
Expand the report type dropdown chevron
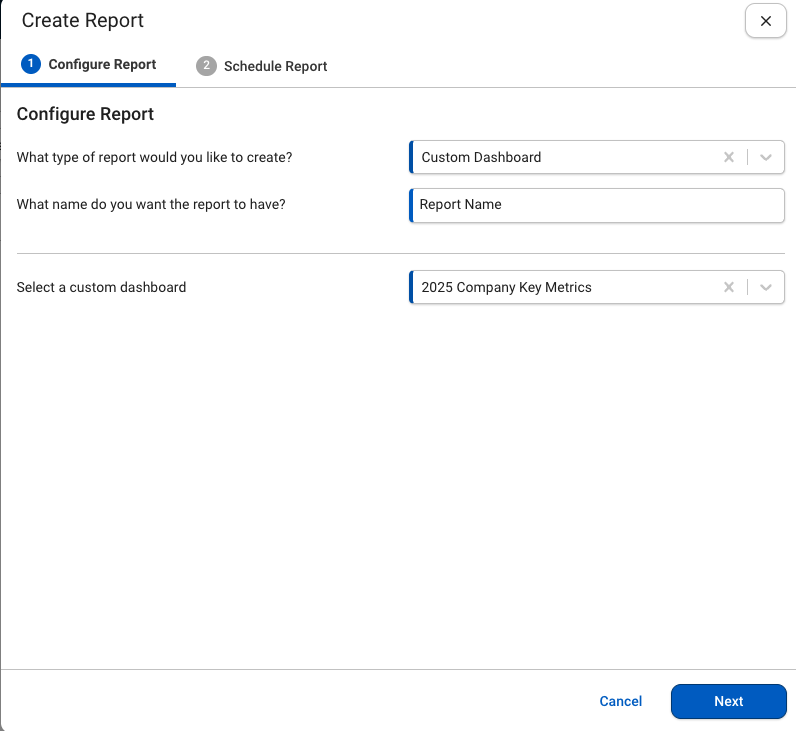pos(766,157)
